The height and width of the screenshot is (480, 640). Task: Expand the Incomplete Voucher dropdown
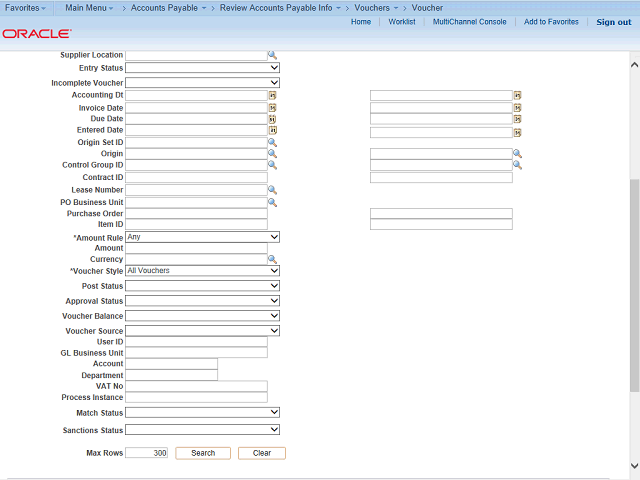pyautogui.click(x=202, y=83)
